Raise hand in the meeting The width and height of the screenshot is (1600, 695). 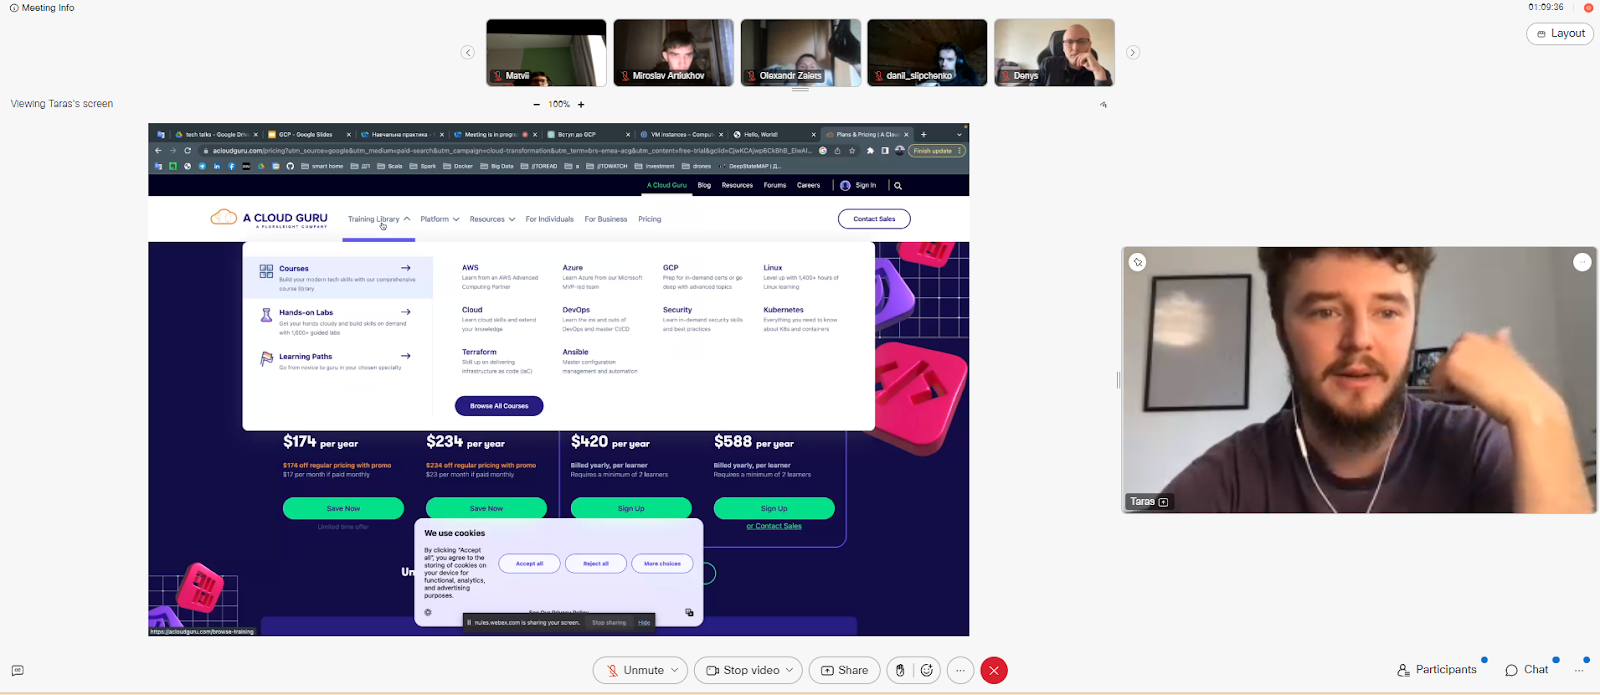click(x=900, y=670)
